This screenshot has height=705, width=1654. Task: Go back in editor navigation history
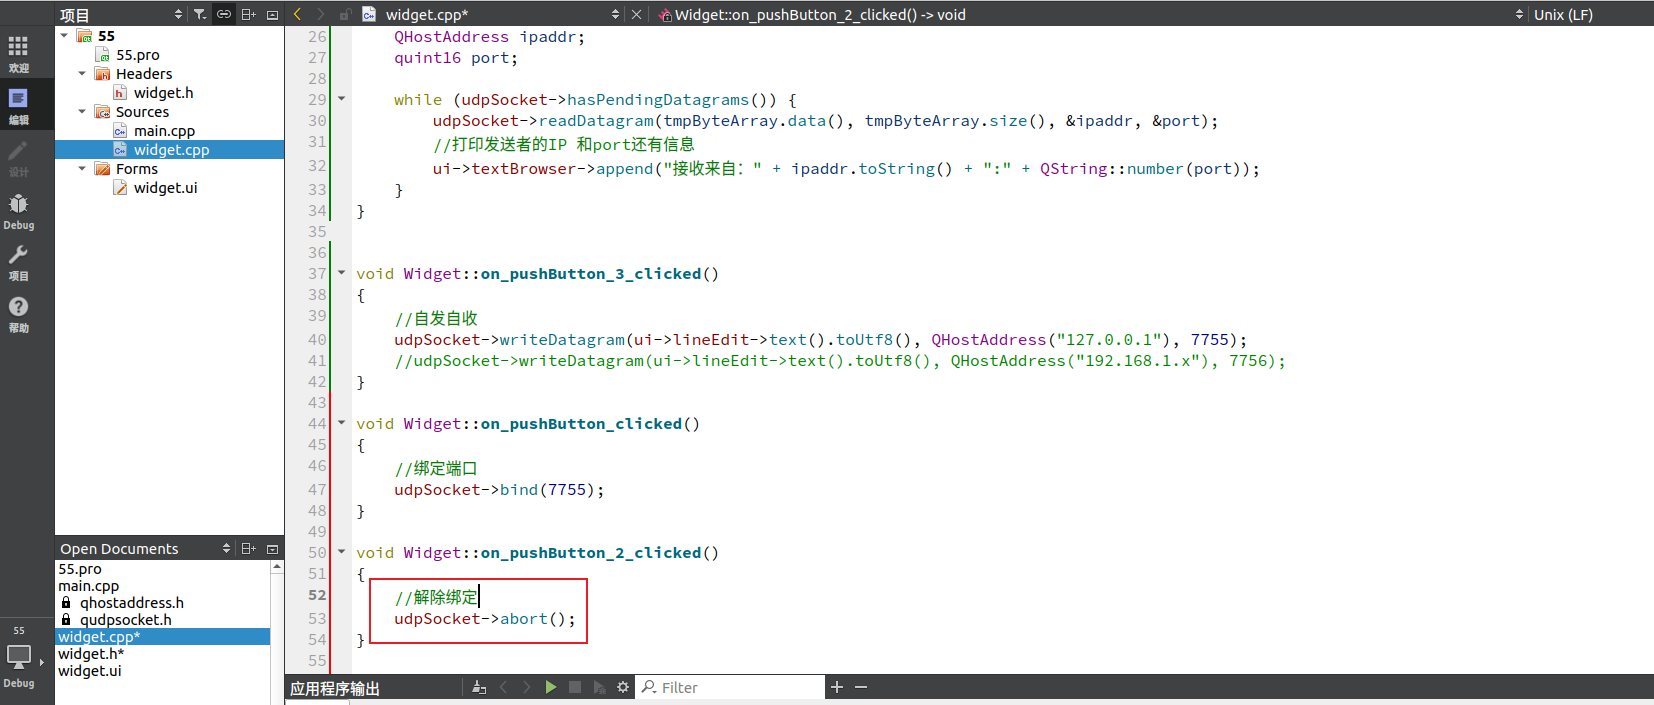point(297,14)
